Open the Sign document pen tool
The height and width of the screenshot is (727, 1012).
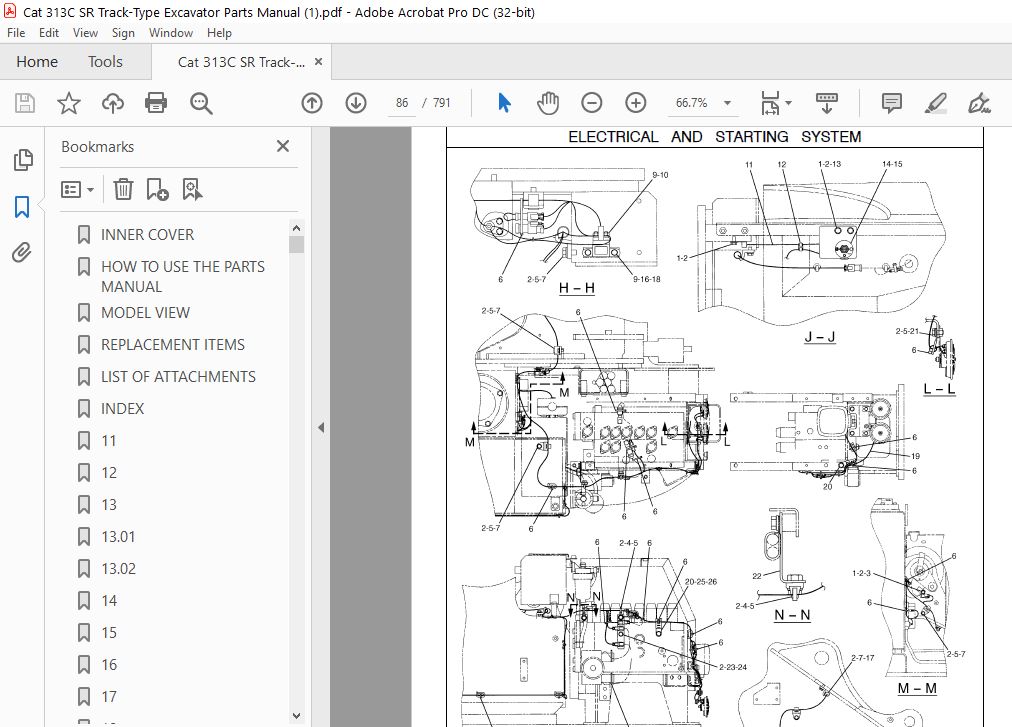coord(979,103)
